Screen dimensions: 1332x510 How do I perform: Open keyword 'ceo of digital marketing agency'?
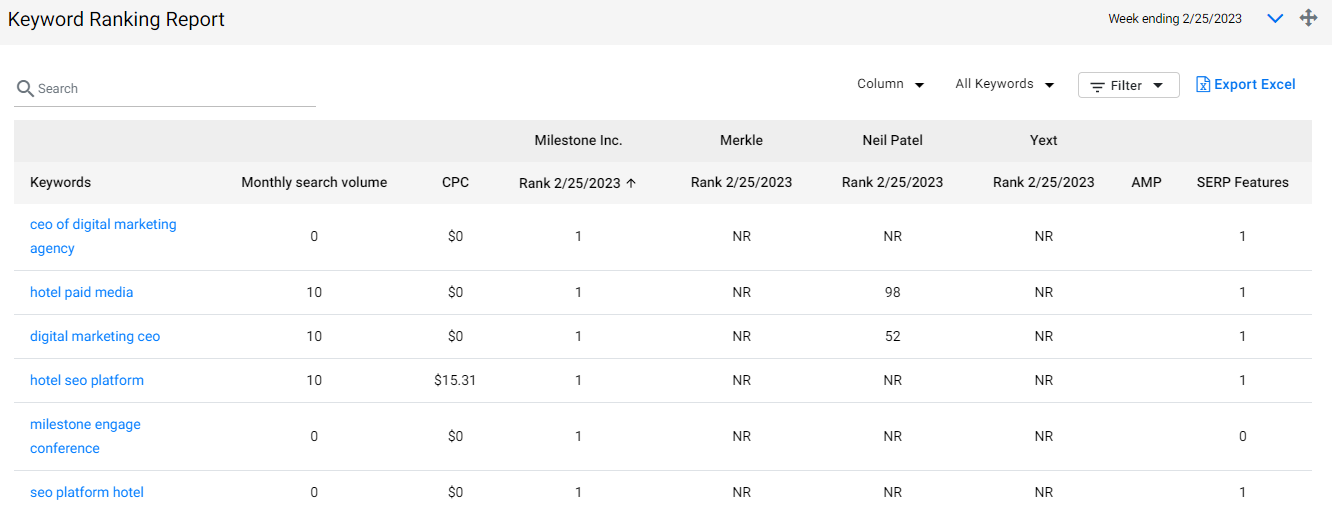(103, 237)
